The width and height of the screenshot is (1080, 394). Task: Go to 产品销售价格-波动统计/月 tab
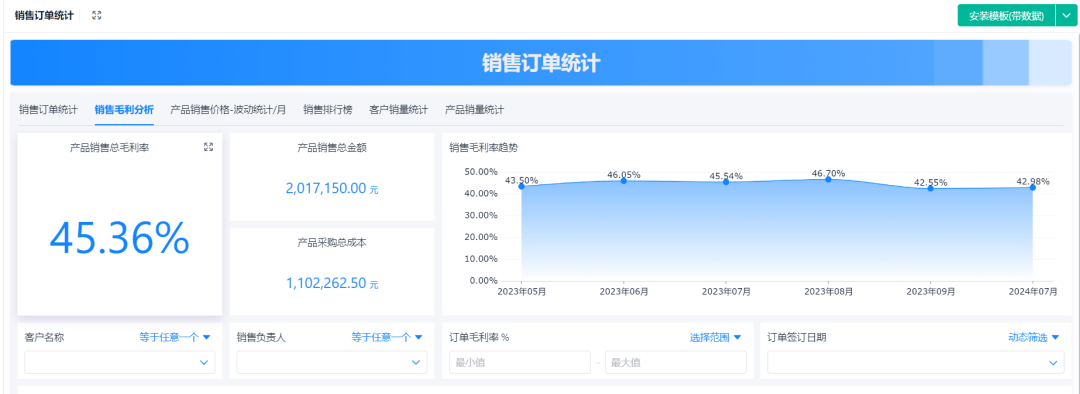(x=228, y=110)
